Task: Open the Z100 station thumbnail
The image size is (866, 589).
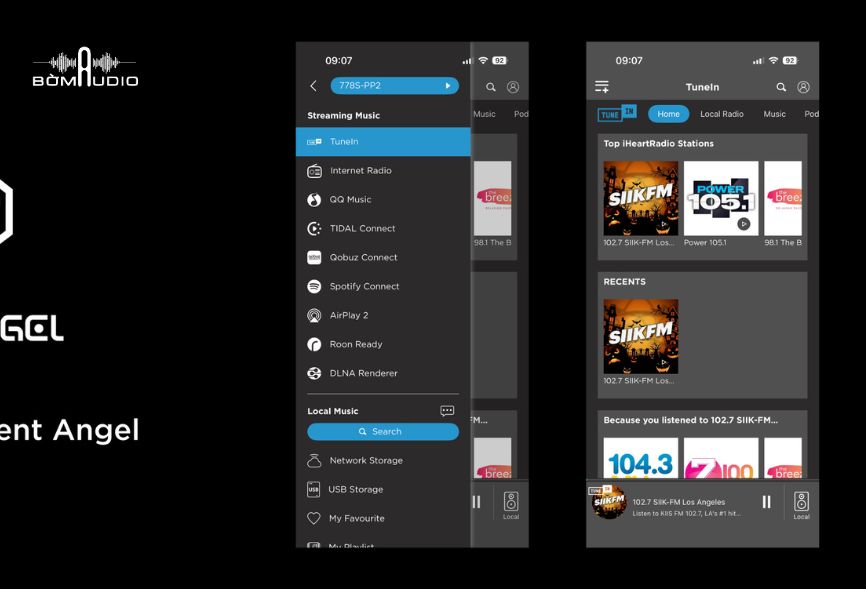Action: click(x=721, y=458)
